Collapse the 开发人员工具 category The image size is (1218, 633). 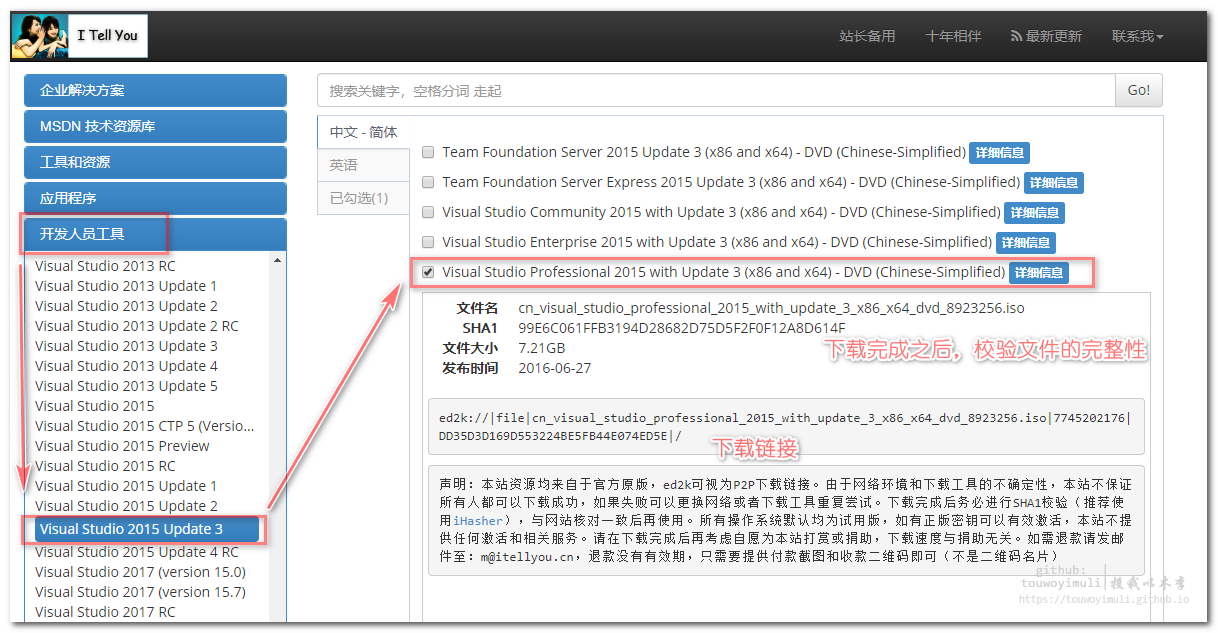[x=155, y=234]
